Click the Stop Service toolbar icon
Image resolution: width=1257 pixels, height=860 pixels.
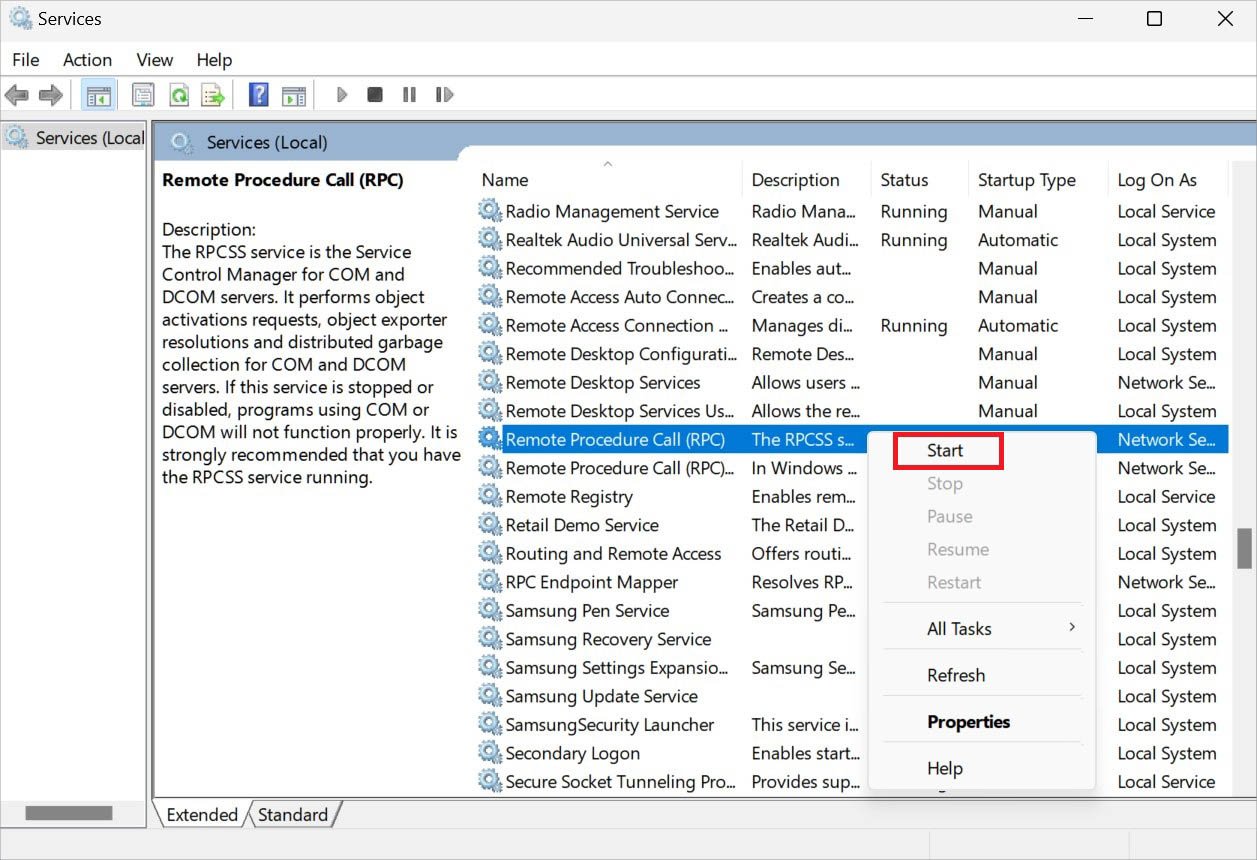[x=374, y=94]
